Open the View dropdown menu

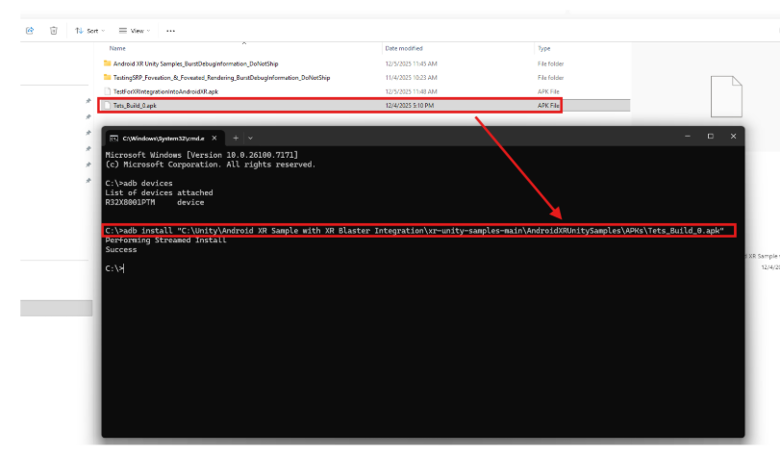(134, 31)
